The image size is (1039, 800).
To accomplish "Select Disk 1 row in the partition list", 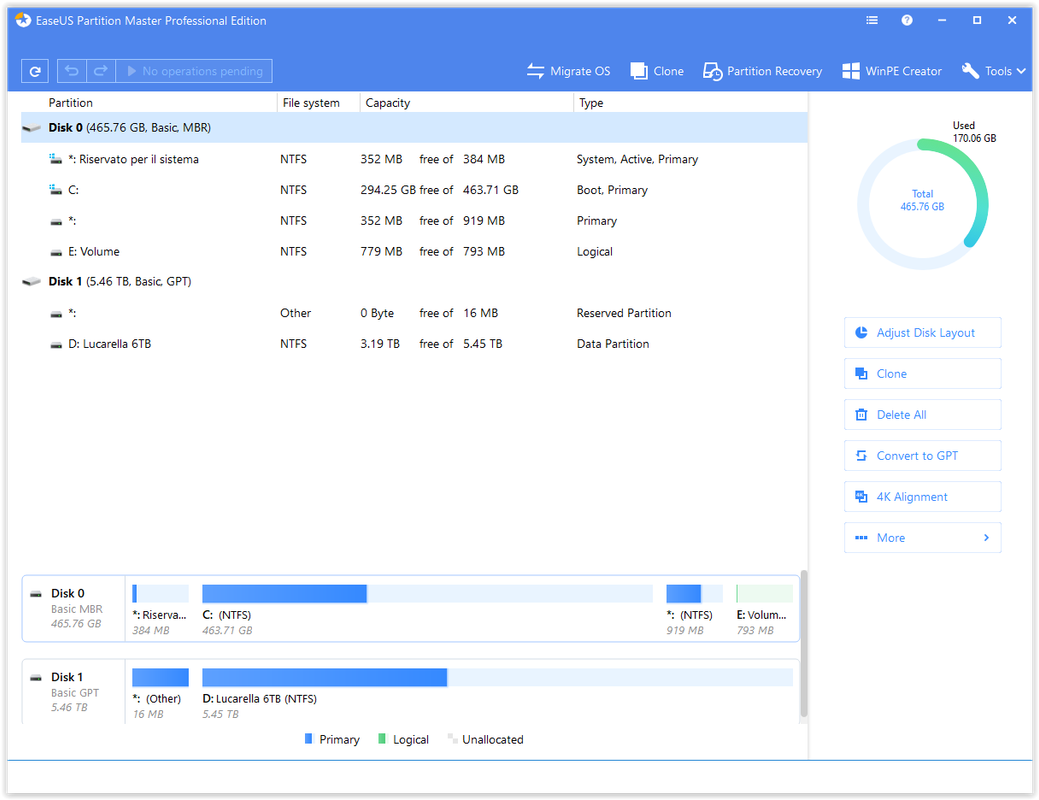I will [x=414, y=282].
